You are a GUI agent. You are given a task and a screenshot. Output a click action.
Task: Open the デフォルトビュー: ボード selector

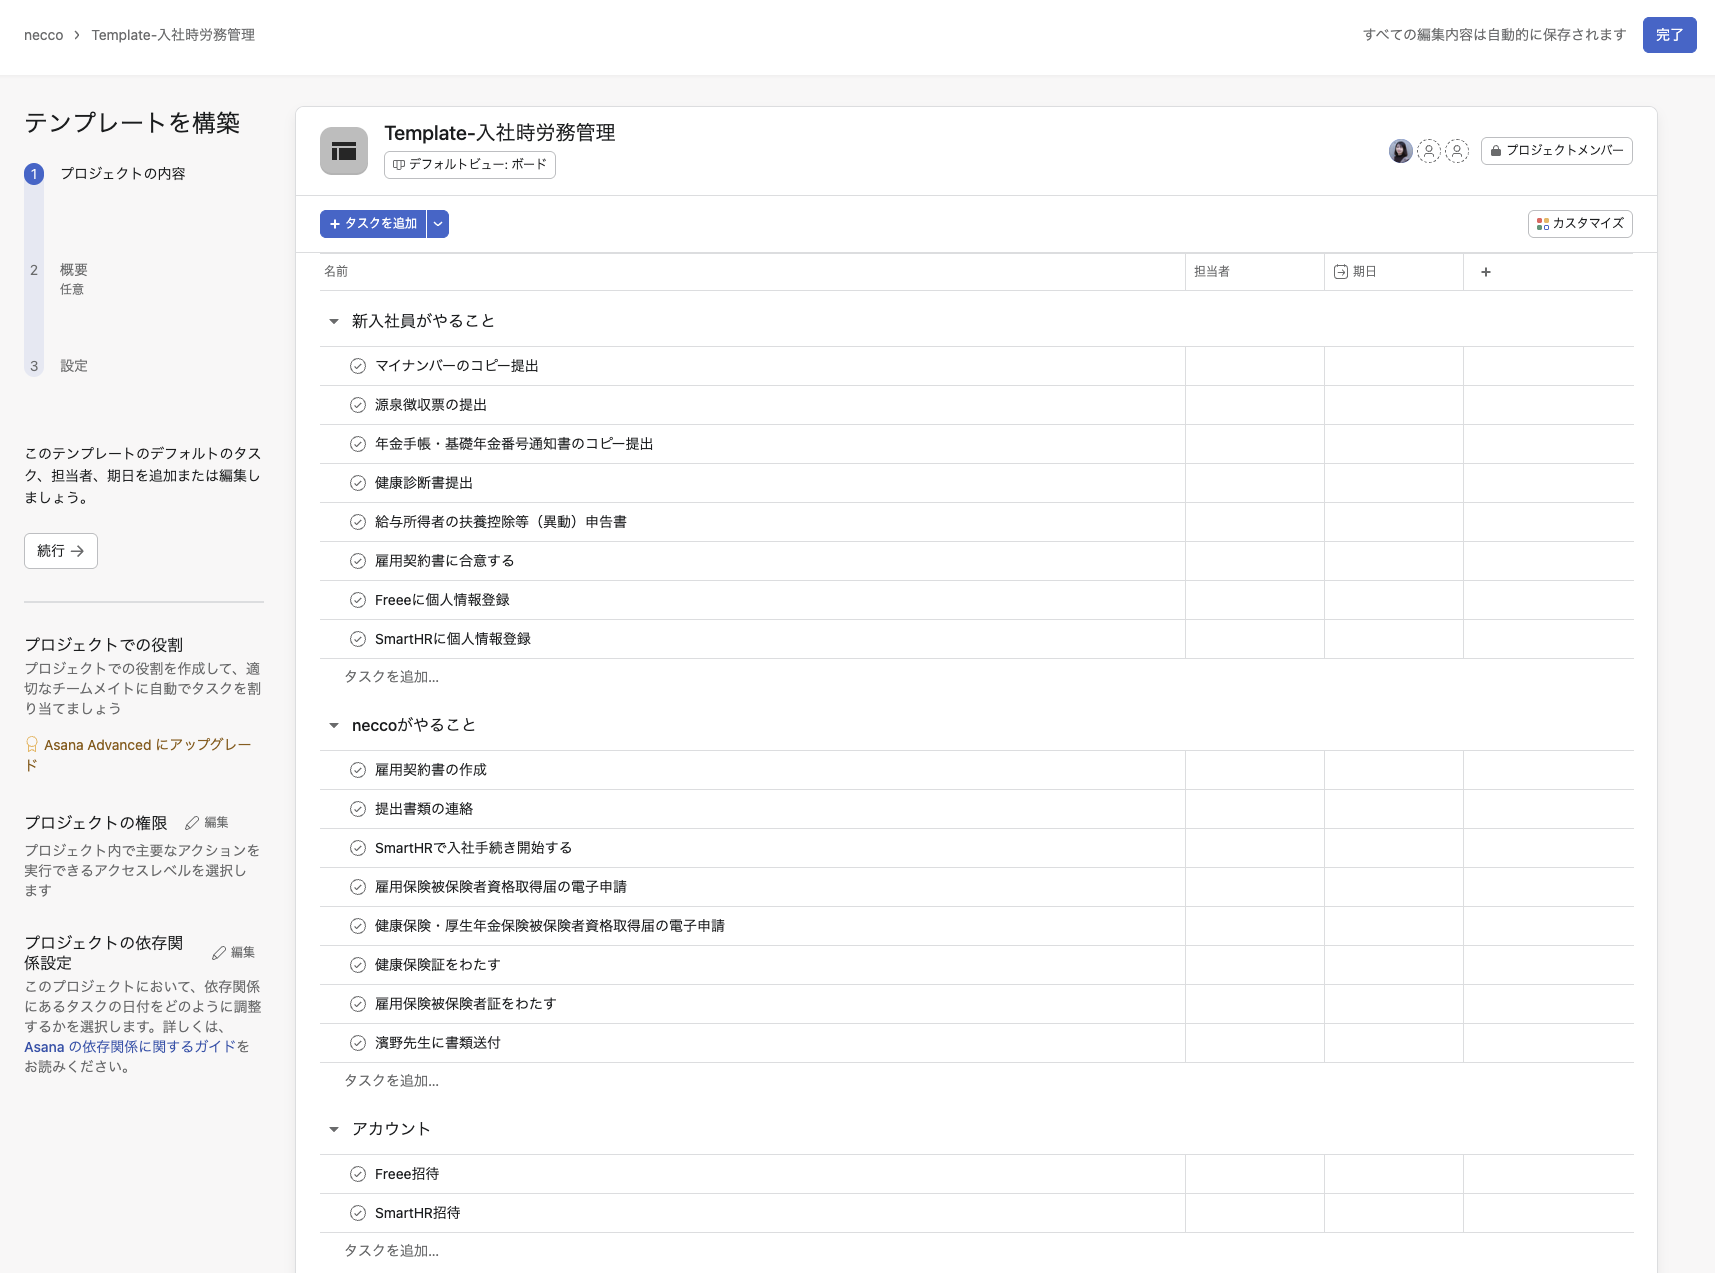coord(470,164)
